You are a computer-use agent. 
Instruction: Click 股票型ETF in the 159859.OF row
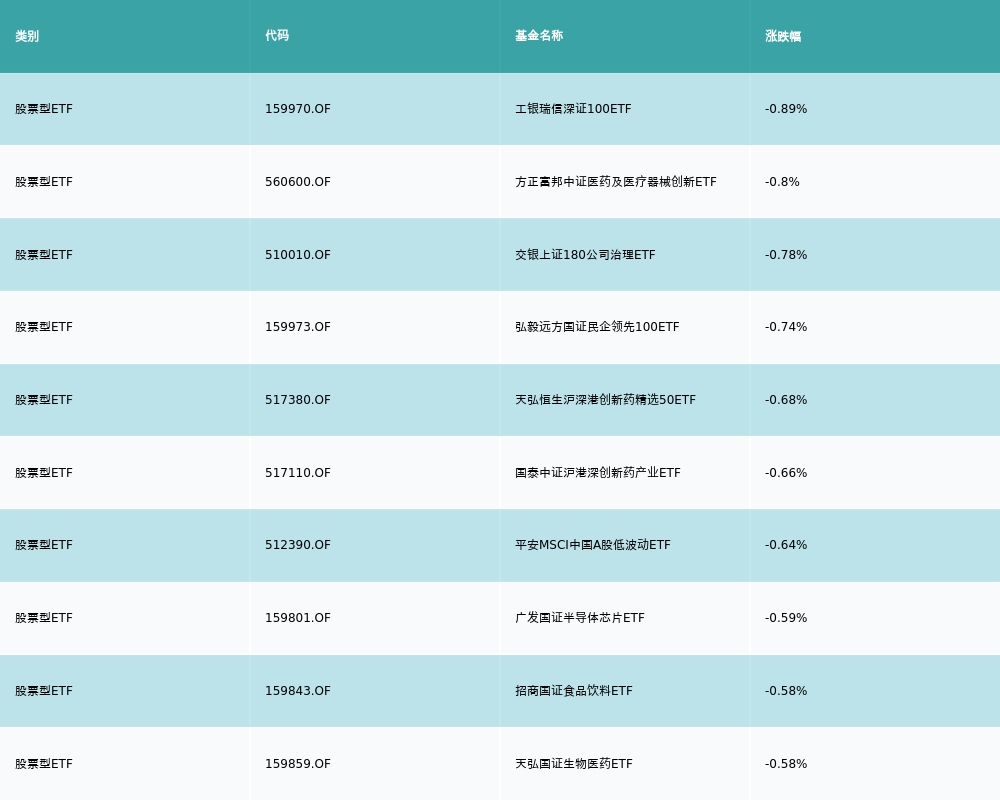tap(44, 764)
